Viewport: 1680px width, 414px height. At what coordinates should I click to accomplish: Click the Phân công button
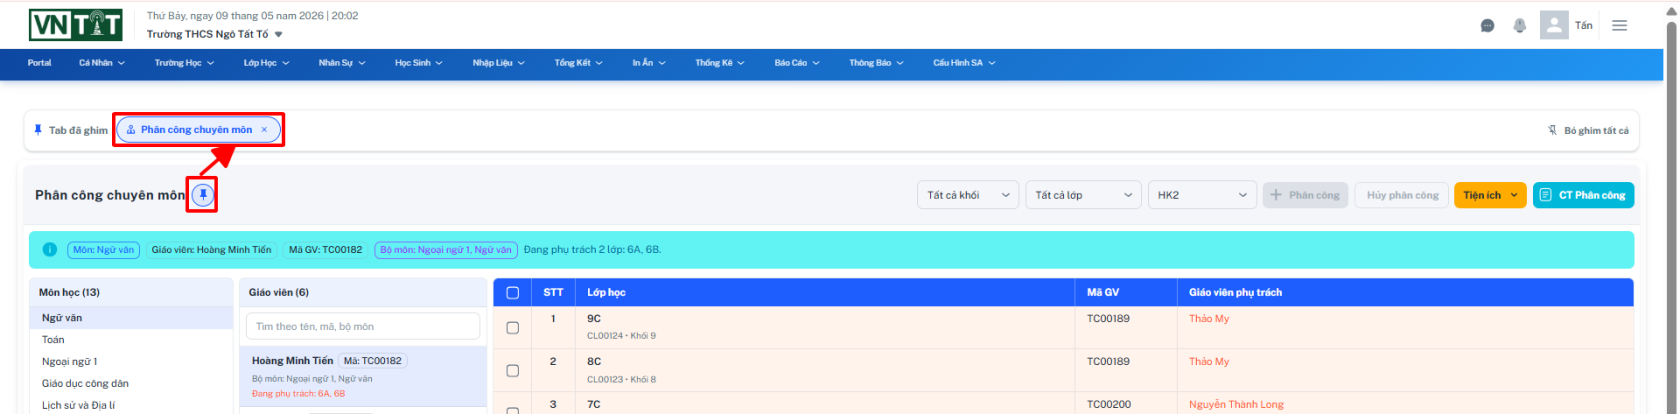click(x=1305, y=195)
